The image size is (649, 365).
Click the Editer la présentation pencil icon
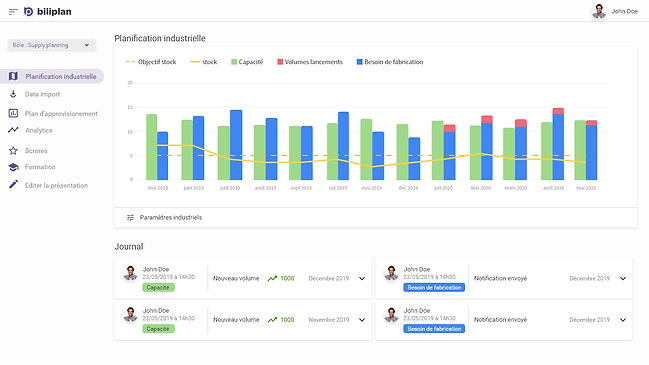tap(13, 185)
